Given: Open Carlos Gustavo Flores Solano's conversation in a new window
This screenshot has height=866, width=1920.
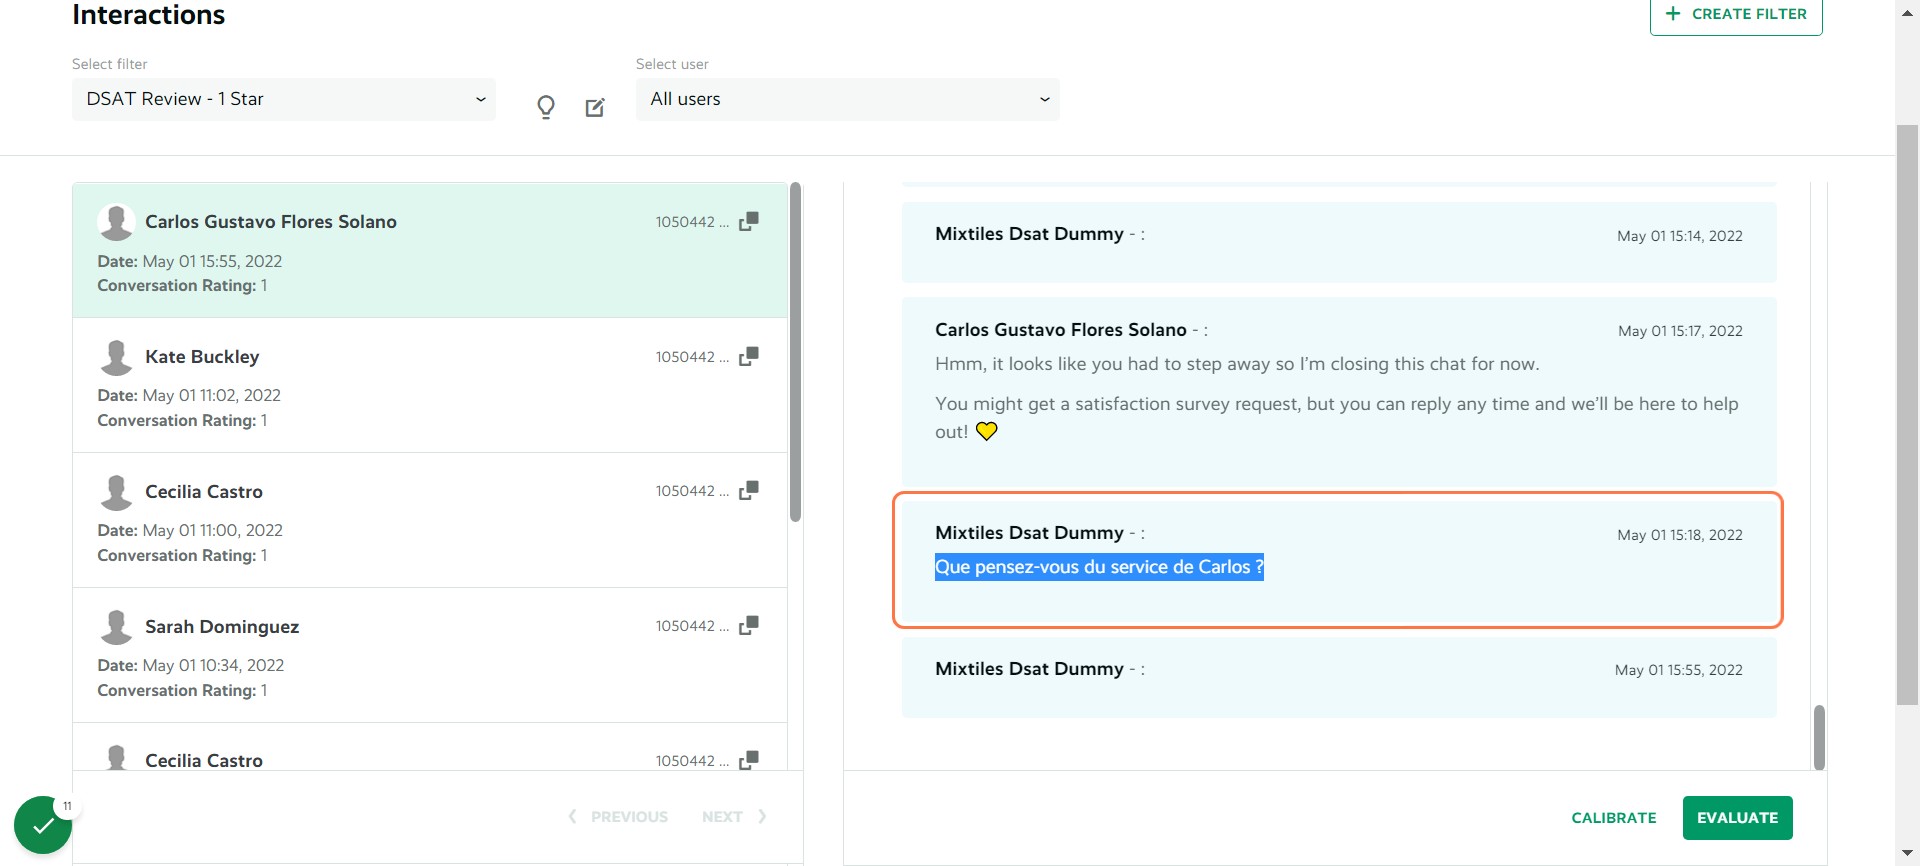Looking at the screenshot, I should coord(749,221).
